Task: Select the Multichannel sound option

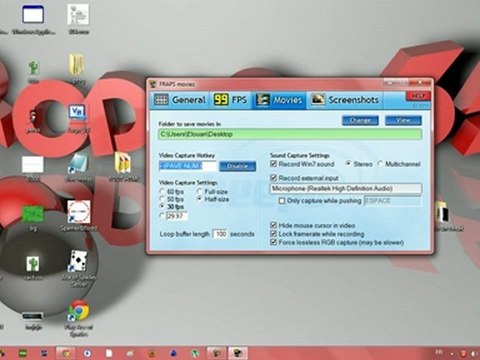Action: (x=380, y=164)
